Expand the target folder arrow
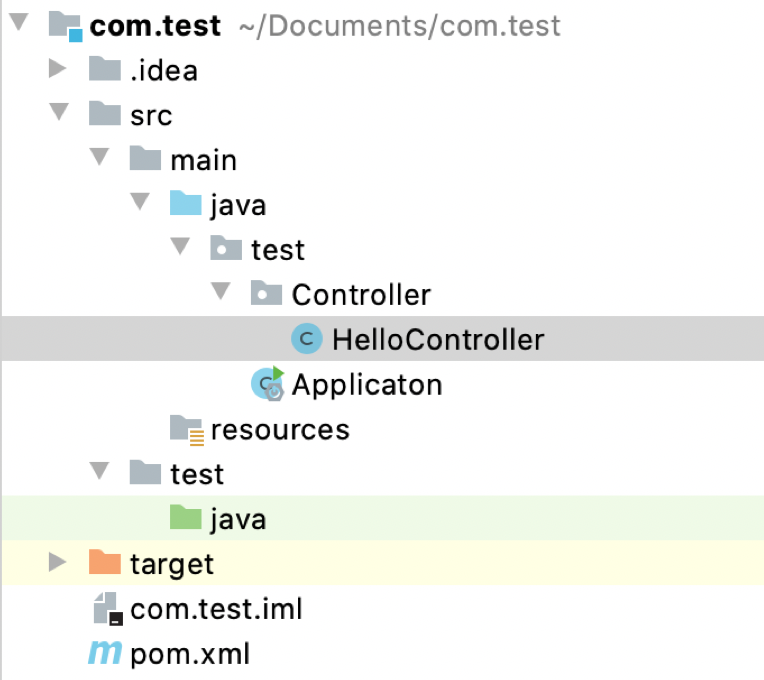The width and height of the screenshot is (764, 680). click(x=58, y=563)
